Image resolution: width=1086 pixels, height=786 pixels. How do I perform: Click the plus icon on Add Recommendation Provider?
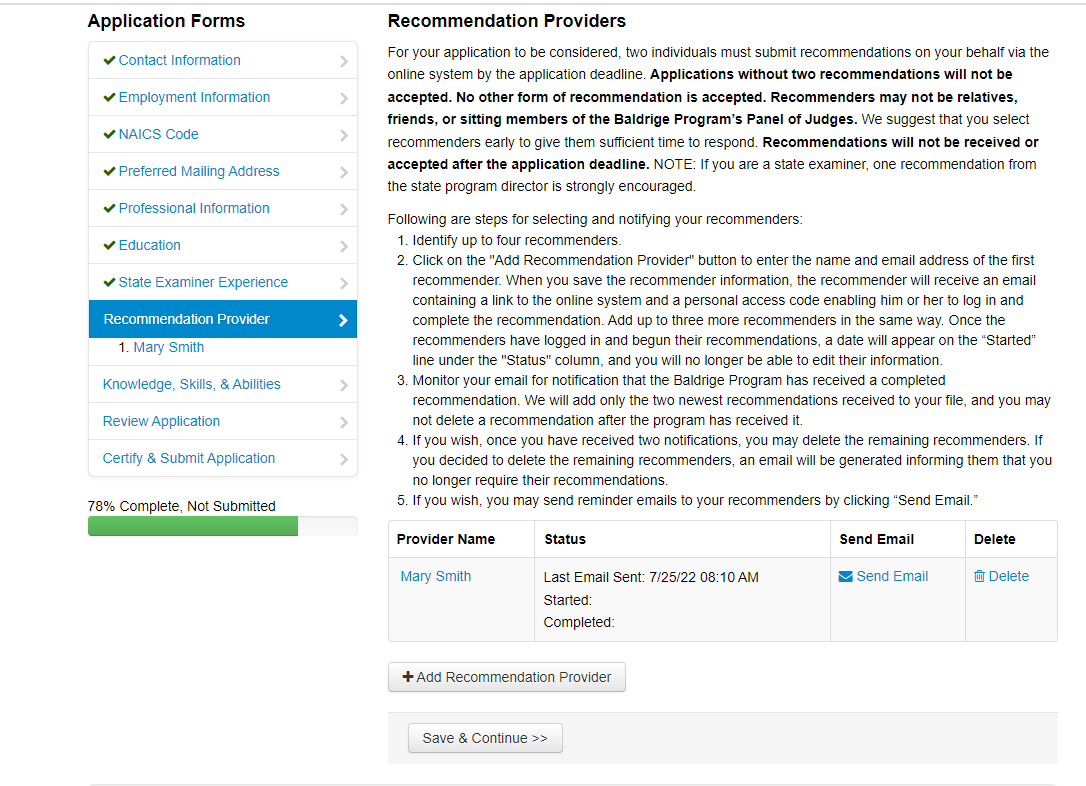(x=407, y=677)
